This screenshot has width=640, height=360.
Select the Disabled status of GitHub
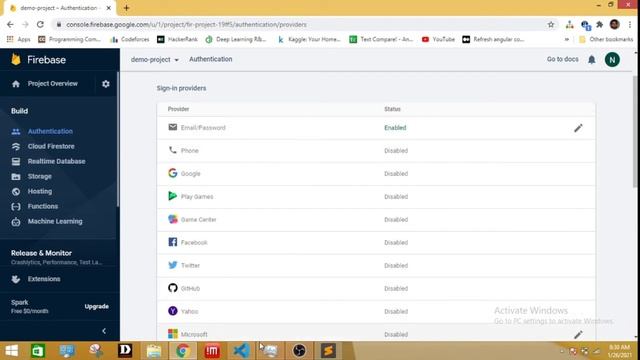396,289
